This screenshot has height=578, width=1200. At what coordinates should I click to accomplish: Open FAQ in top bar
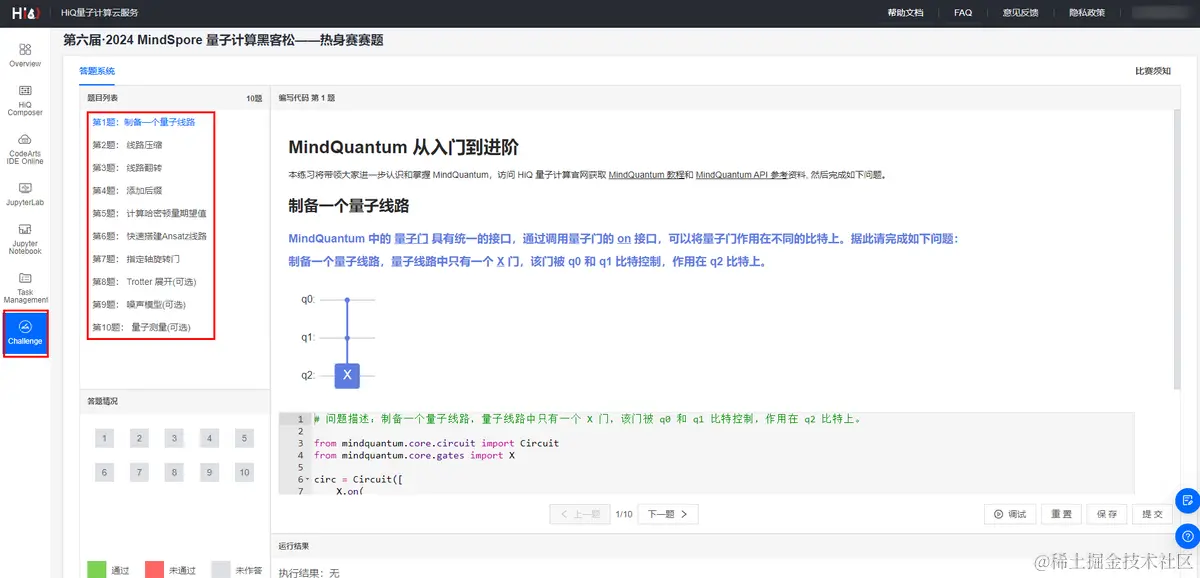[x=963, y=13]
